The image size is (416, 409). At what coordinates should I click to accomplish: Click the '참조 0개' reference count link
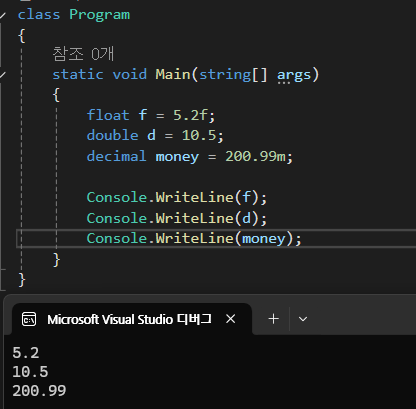click(83, 54)
